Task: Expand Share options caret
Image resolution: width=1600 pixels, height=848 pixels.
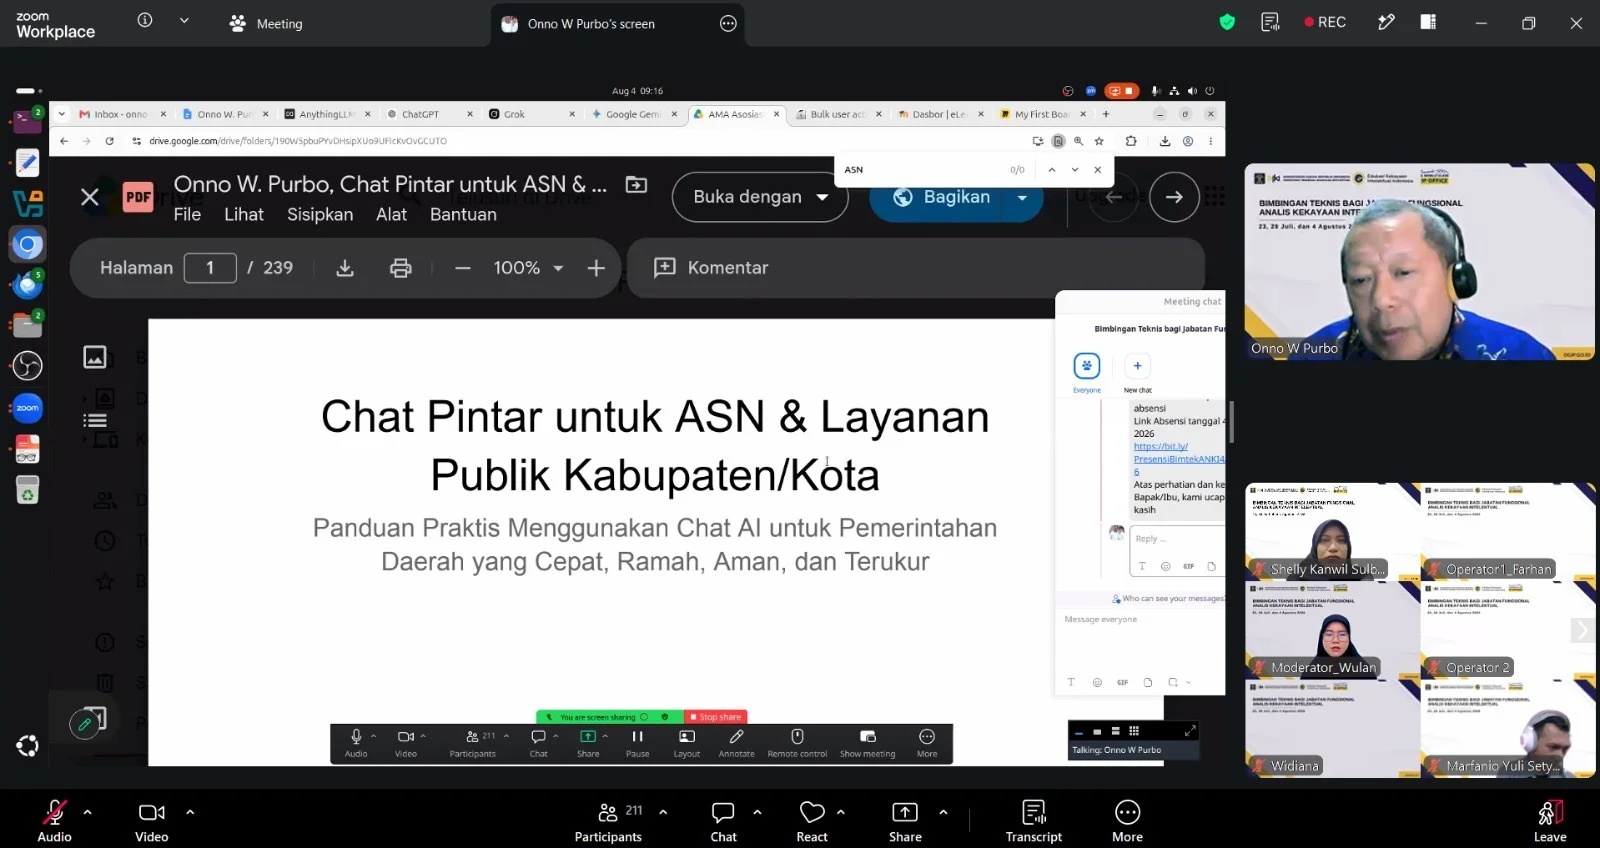Action: (x=943, y=812)
